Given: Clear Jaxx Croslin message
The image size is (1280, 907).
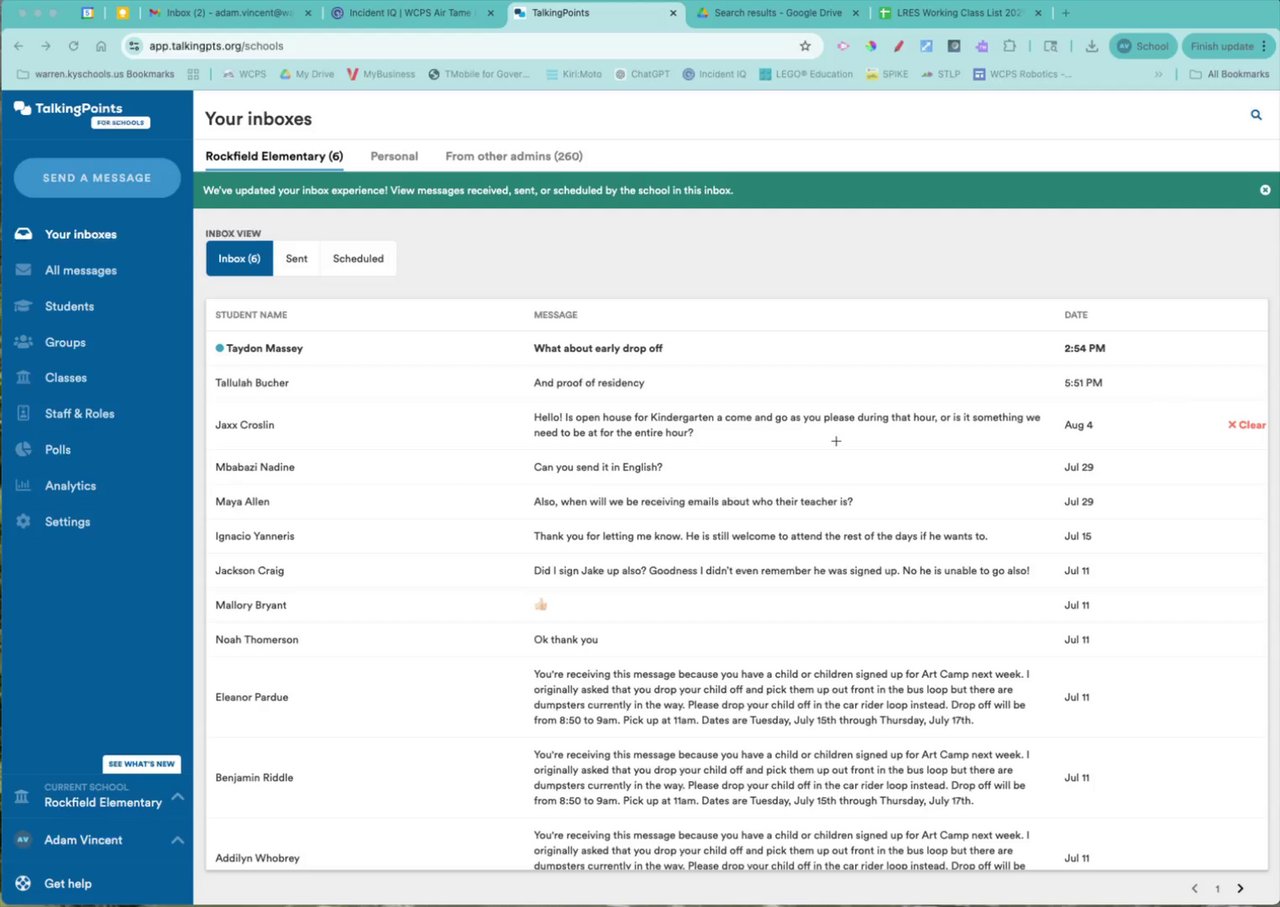Looking at the screenshot, I should [x=1246, y=425].
